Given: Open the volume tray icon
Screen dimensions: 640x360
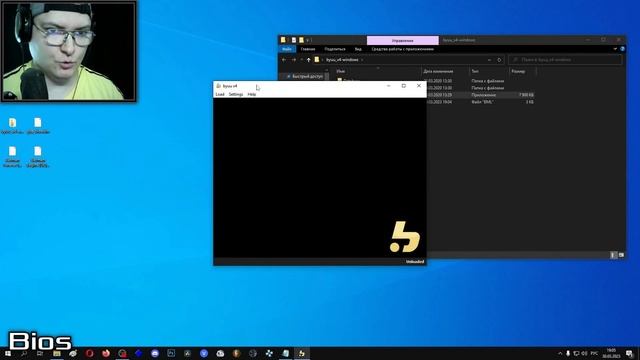Looking at the screenshot, I should click(584, 353).
